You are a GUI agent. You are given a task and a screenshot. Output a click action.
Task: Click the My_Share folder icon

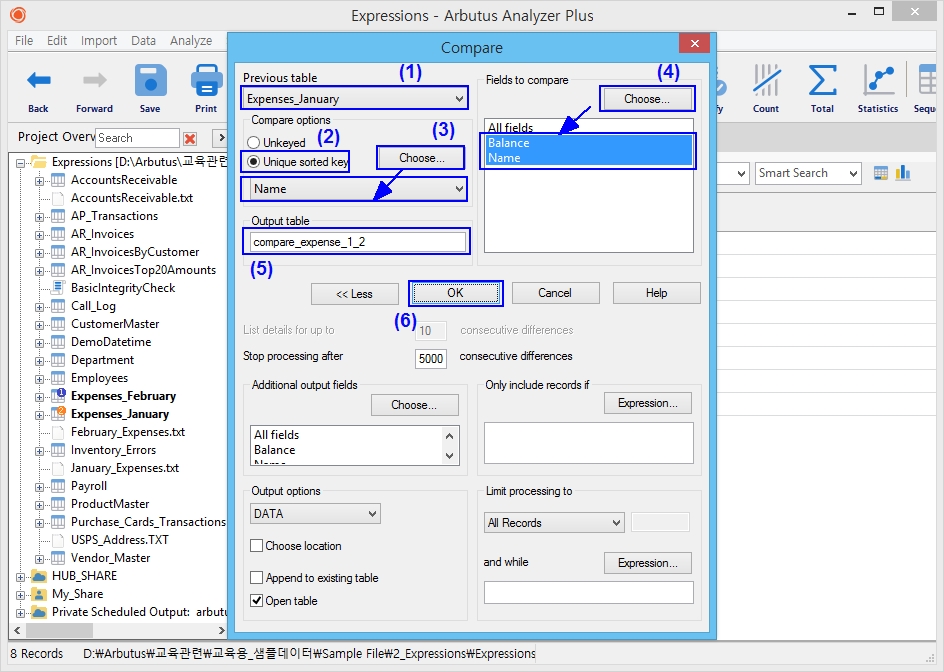(39, 594)
